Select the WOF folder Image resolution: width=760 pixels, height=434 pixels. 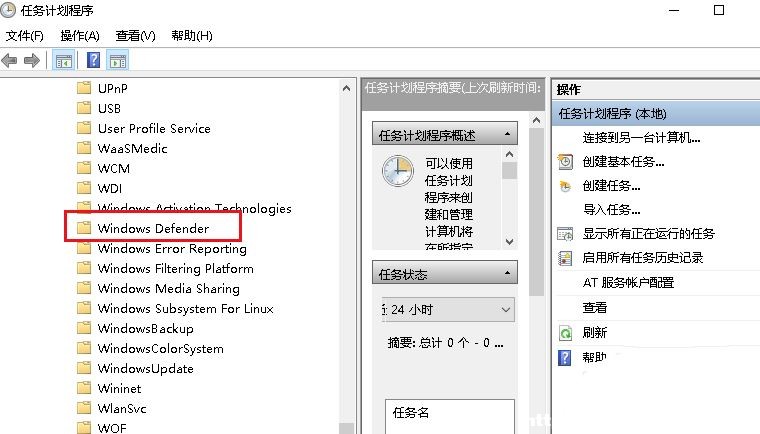point(112,428)
